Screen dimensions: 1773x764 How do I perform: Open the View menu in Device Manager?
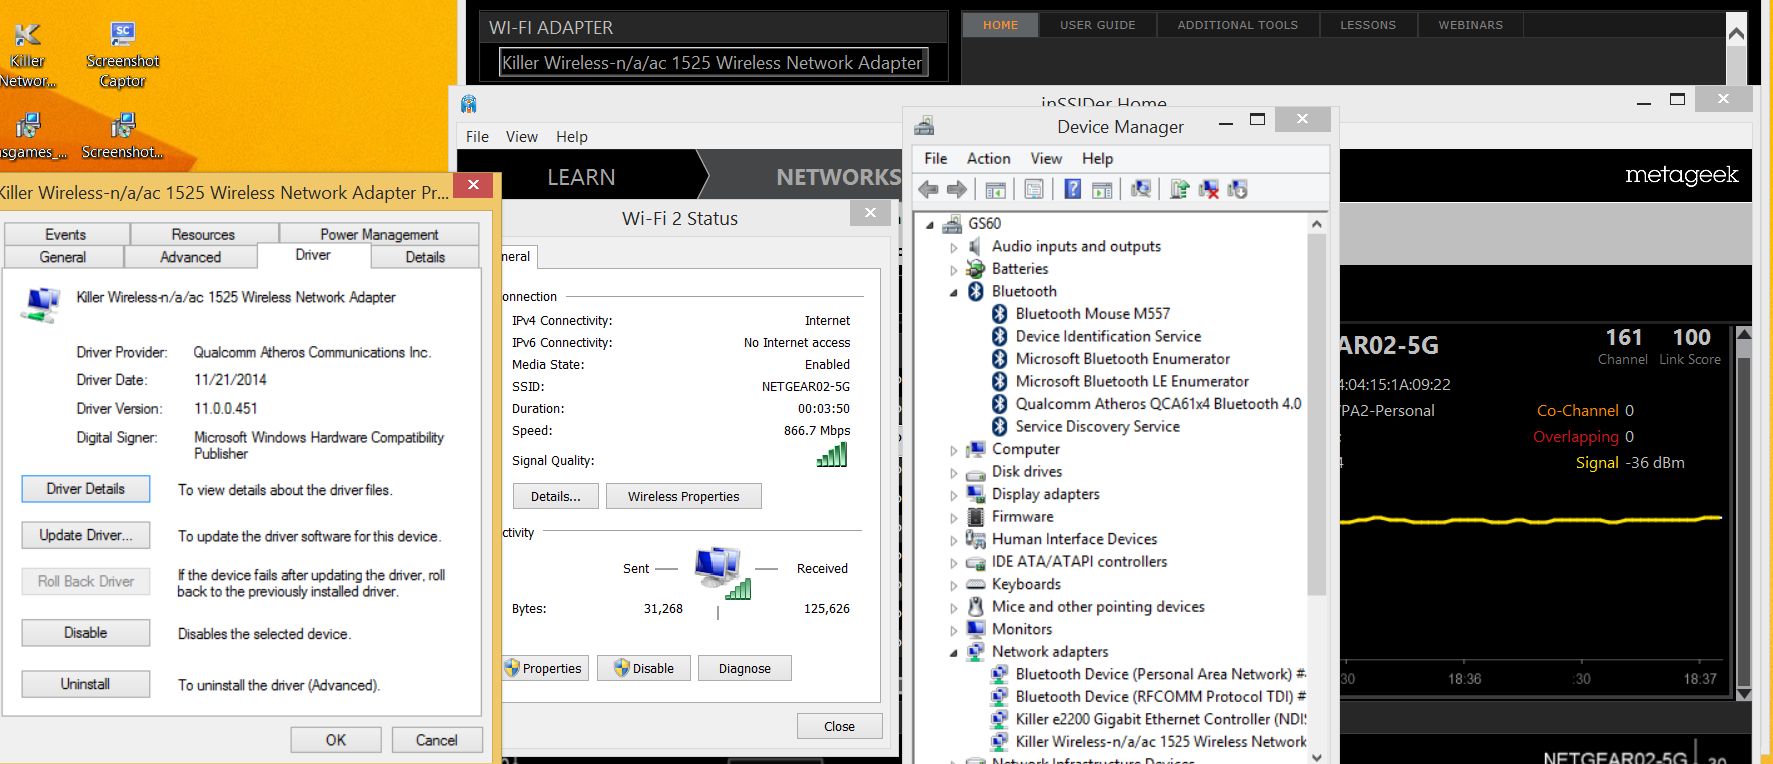point(1046,158)
